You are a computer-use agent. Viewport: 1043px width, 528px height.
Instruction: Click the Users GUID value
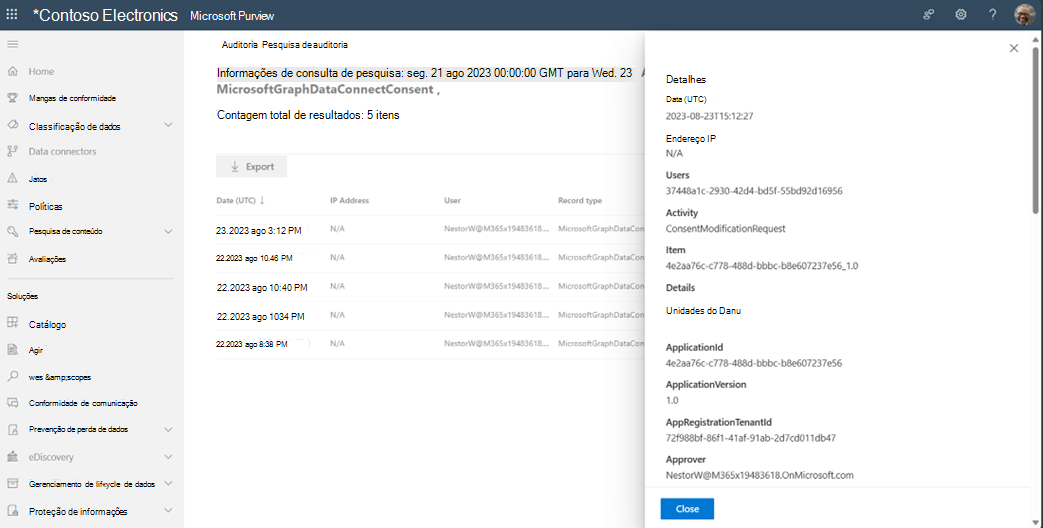pos(754,191)
